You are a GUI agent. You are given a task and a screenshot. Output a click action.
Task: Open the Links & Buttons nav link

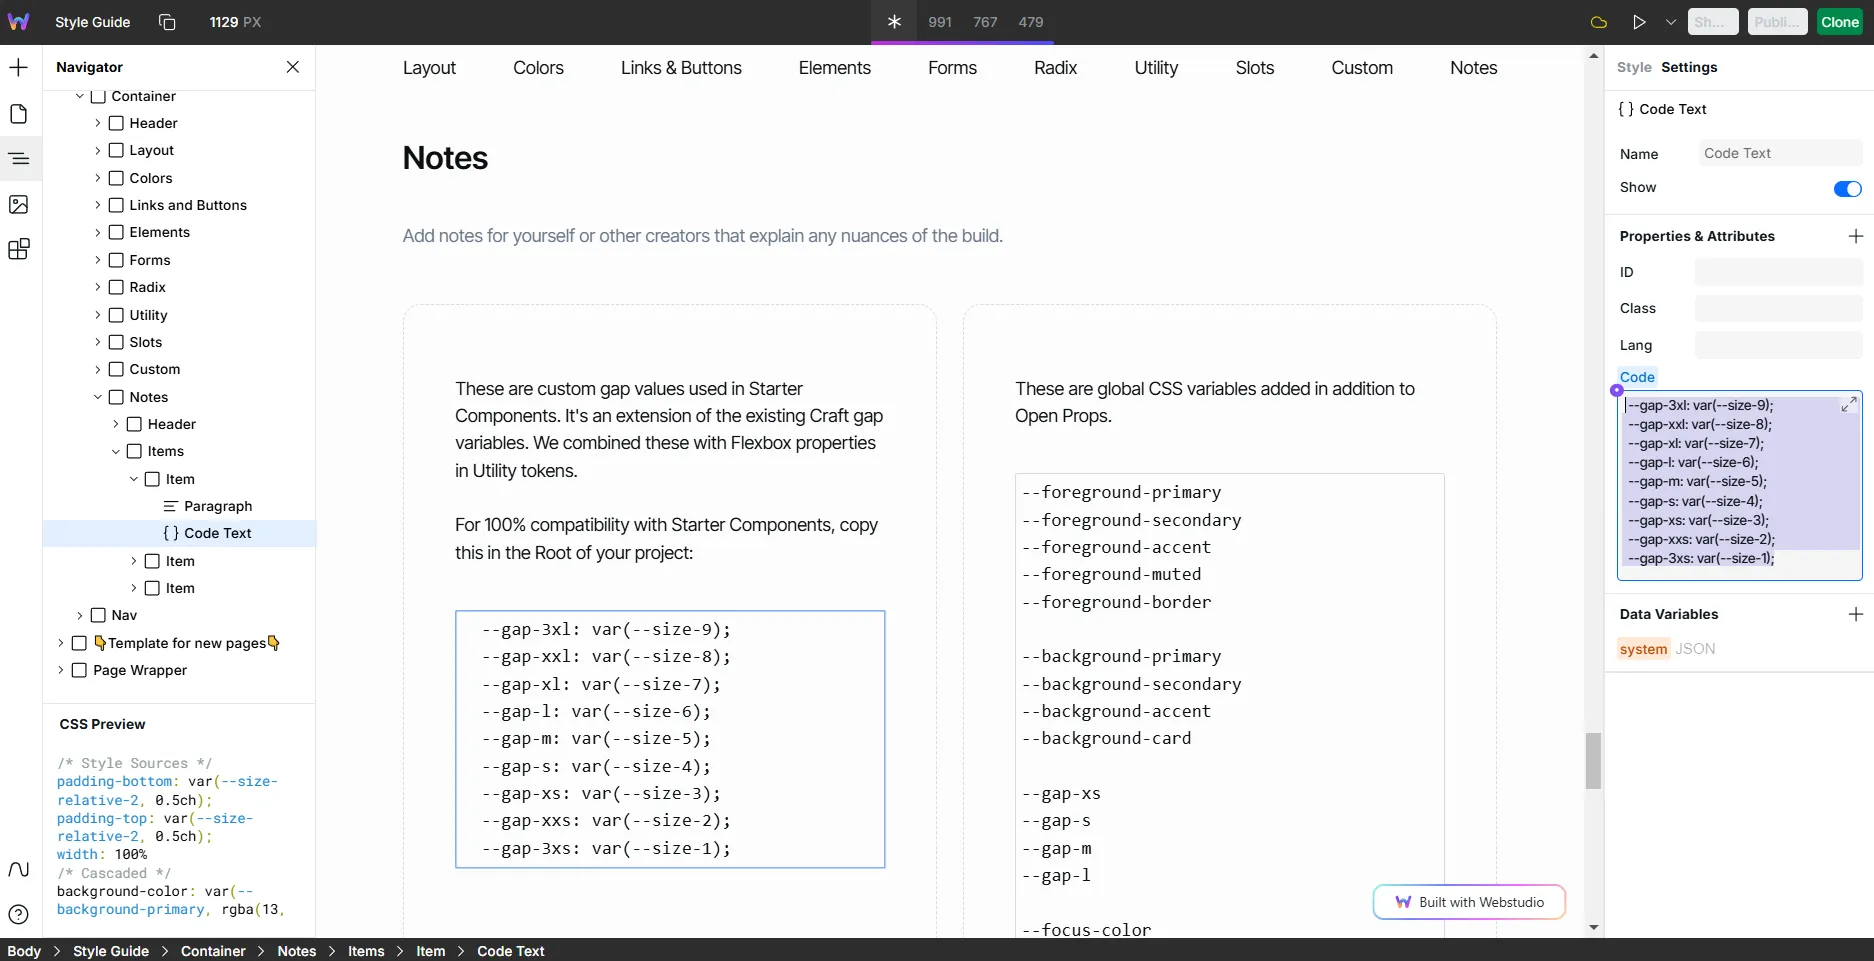tap(681, 68)
